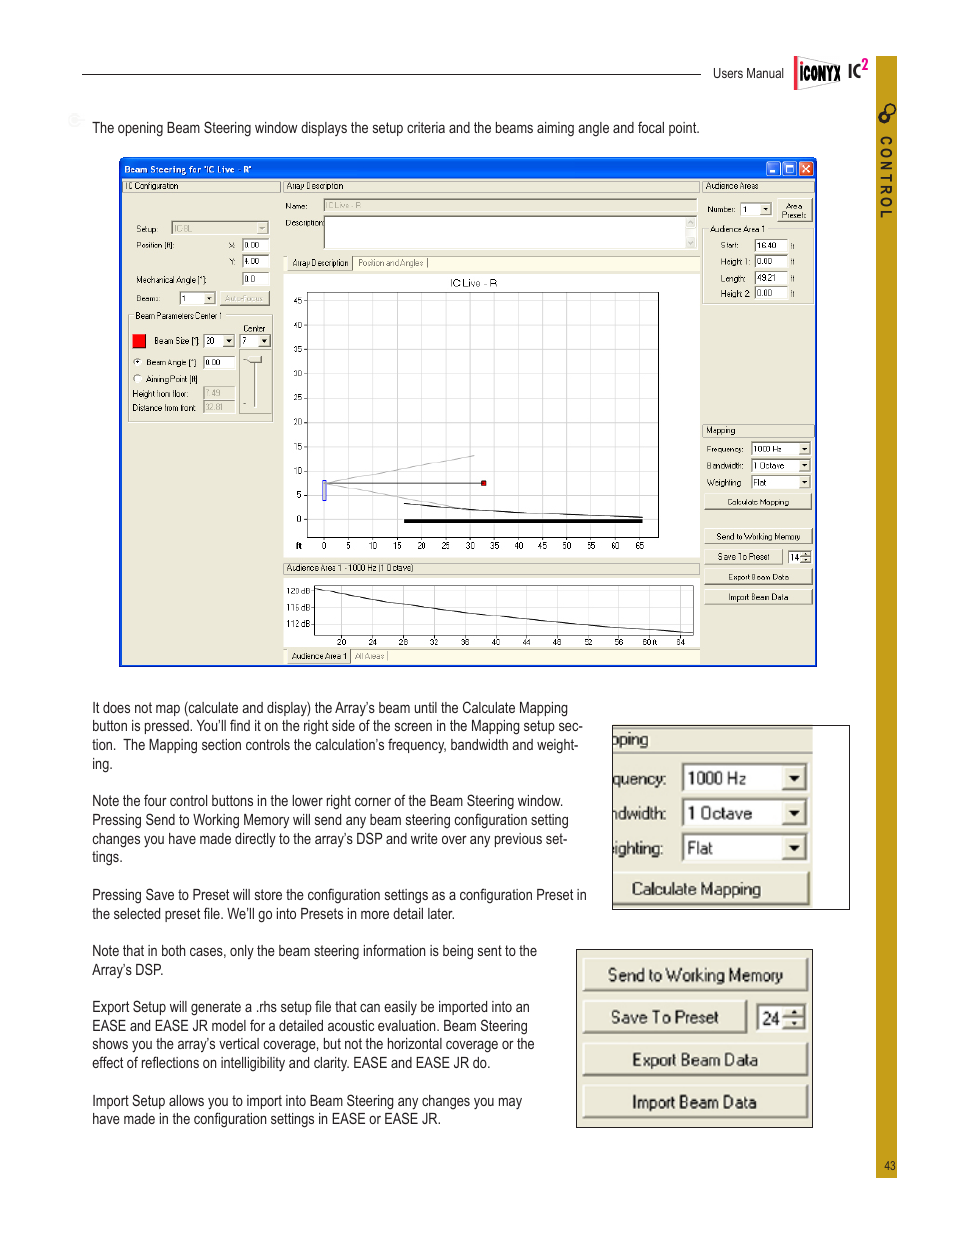Click Save To Preset beside the 14 stepper
The width and height of the screenshot is (954, 1235).
coord(743,556)
